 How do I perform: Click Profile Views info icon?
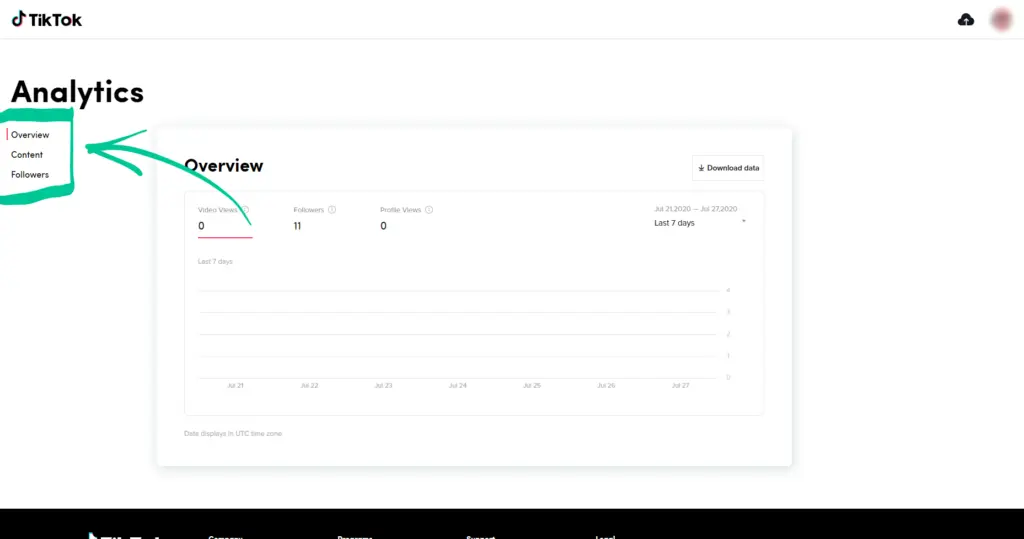click(429, 210)
